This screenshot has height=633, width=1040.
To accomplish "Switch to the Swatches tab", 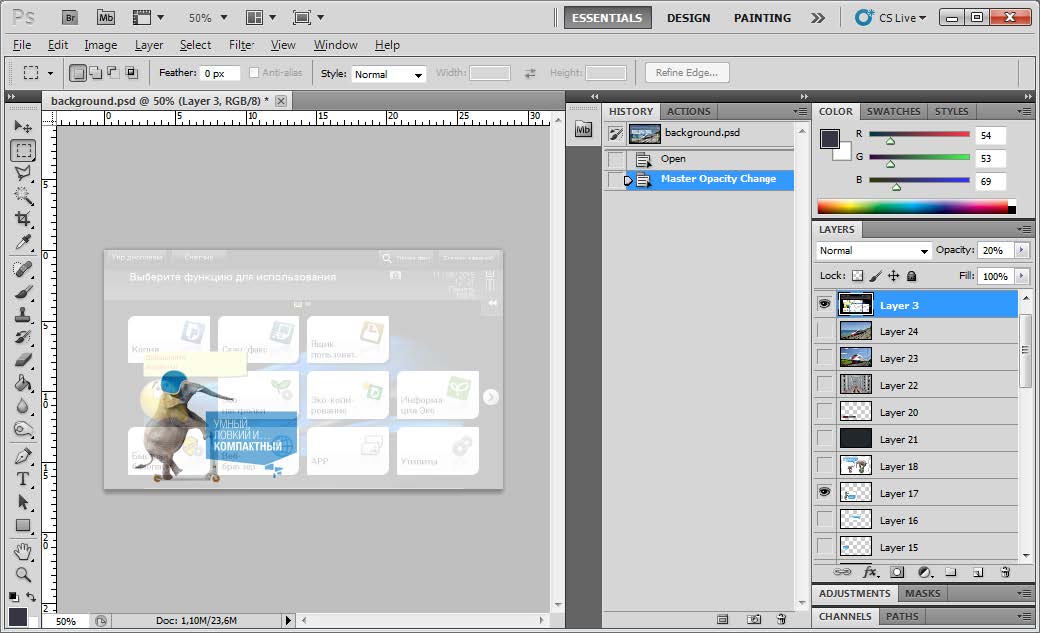I will point(893,111).
